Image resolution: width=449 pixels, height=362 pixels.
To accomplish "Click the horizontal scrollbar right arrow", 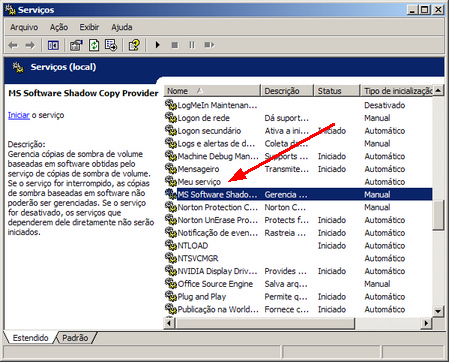I will coord(426,323).
